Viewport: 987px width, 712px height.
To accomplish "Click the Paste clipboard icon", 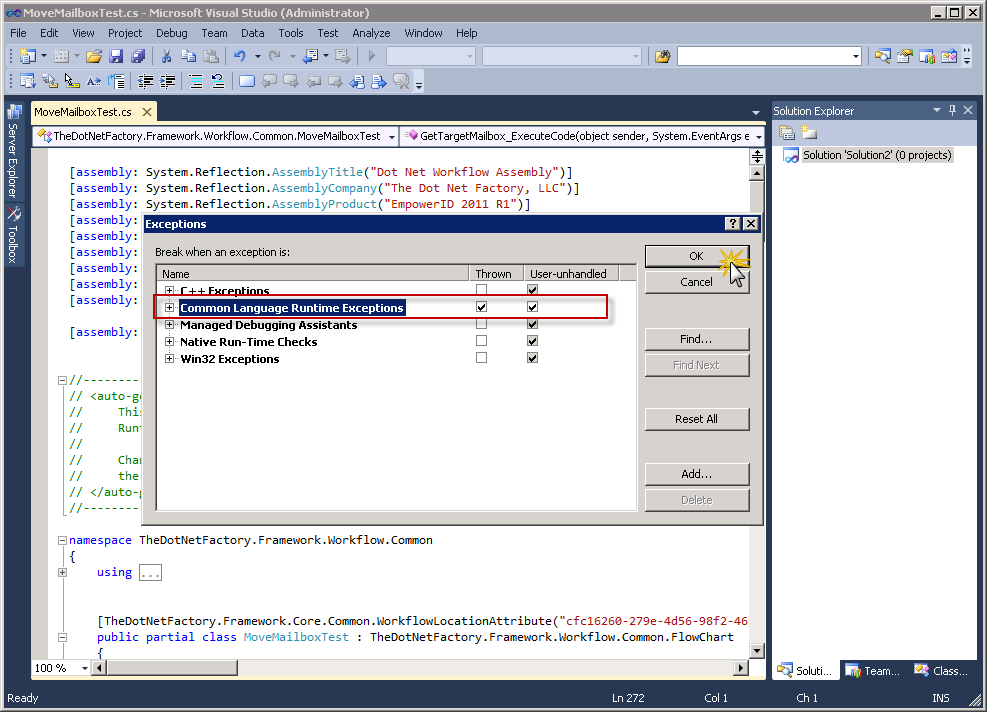I will [211, 57].
